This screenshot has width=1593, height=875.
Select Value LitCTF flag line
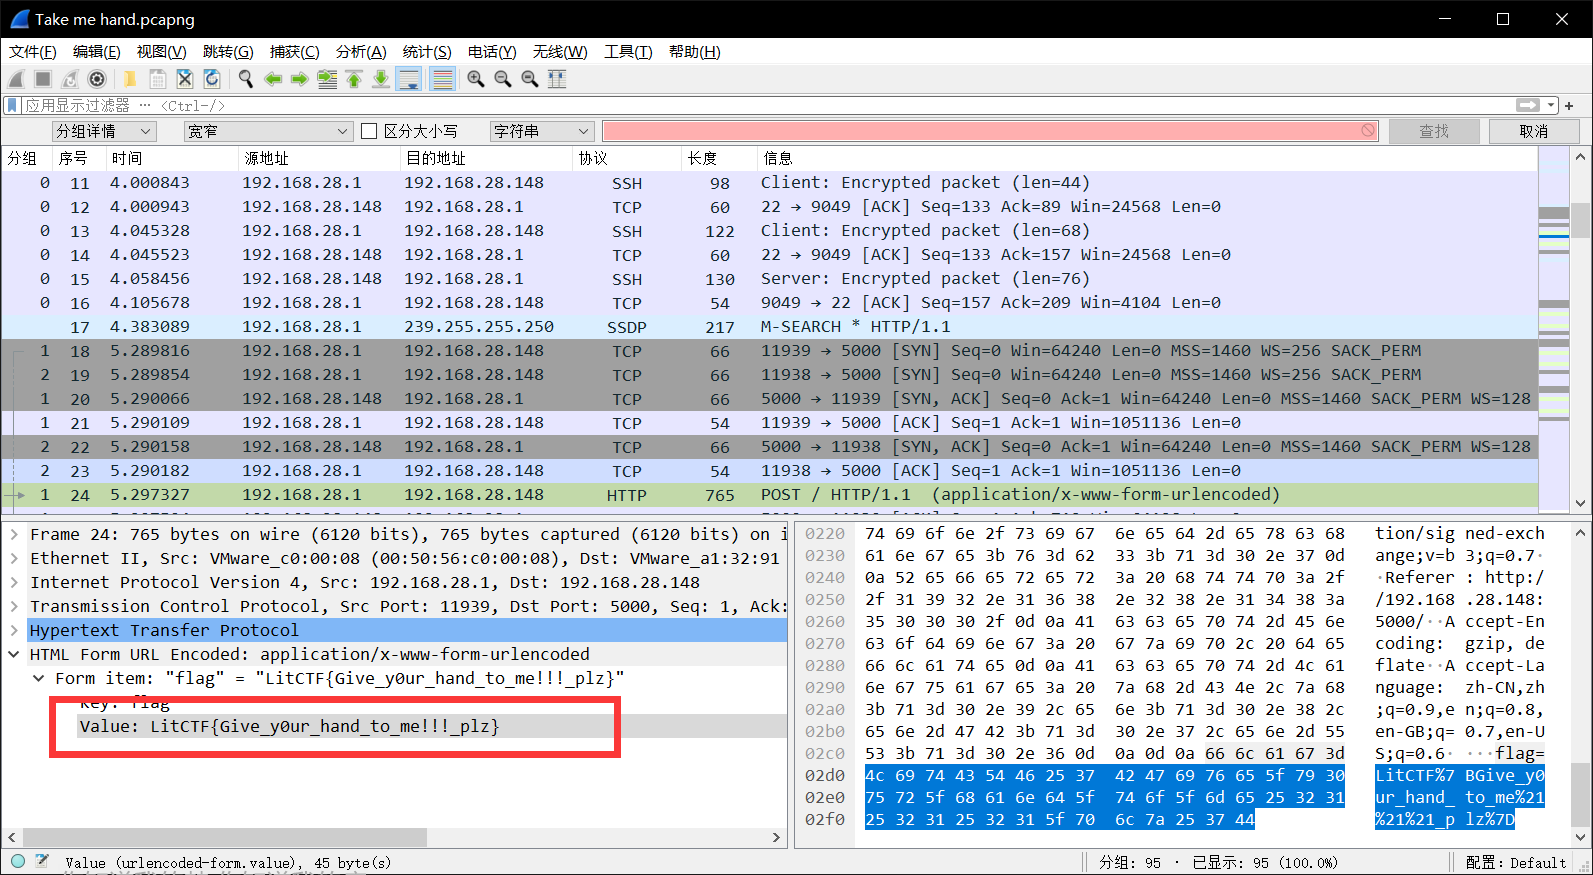(433, 727)
